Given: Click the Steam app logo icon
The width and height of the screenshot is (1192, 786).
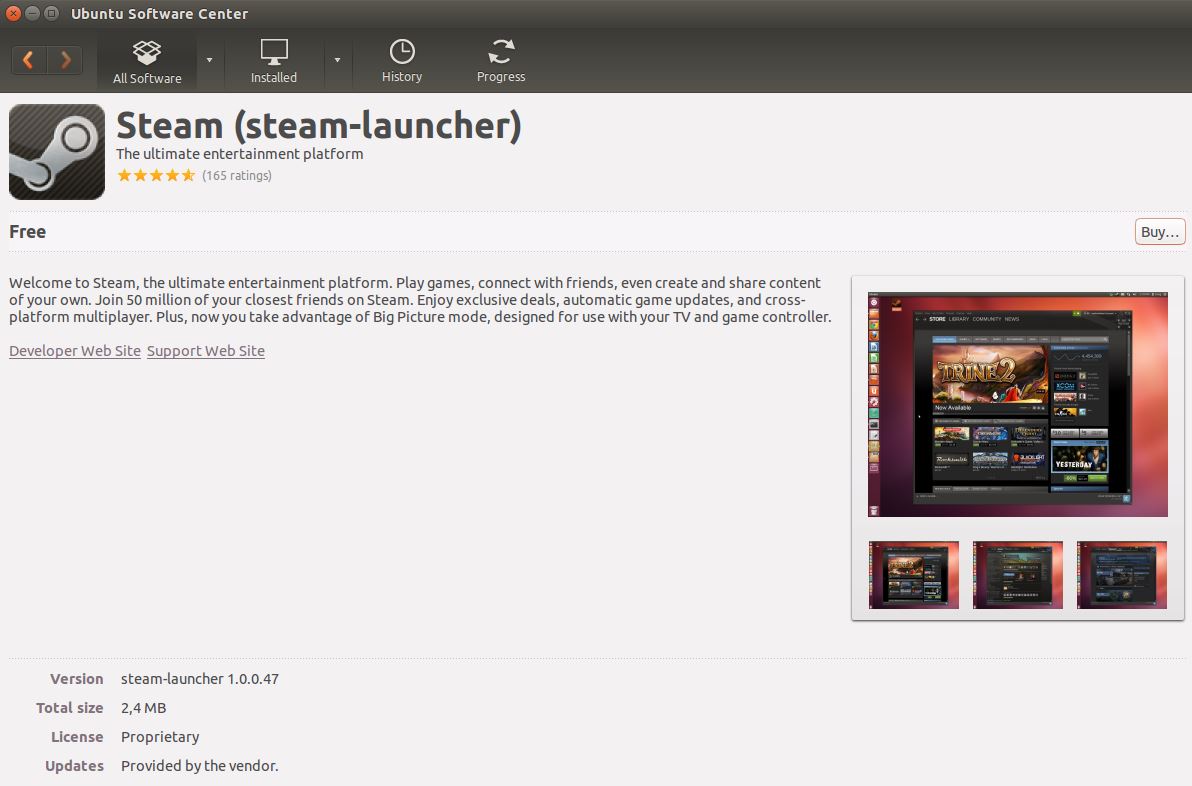Looking at the screenshot, I should (x=57, y=152).
